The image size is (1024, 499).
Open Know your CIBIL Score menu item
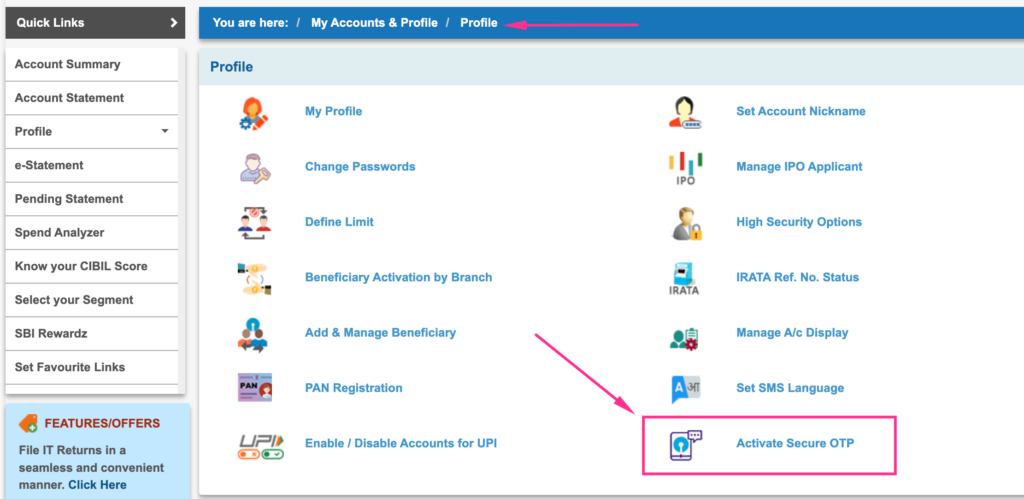[81, 266]
